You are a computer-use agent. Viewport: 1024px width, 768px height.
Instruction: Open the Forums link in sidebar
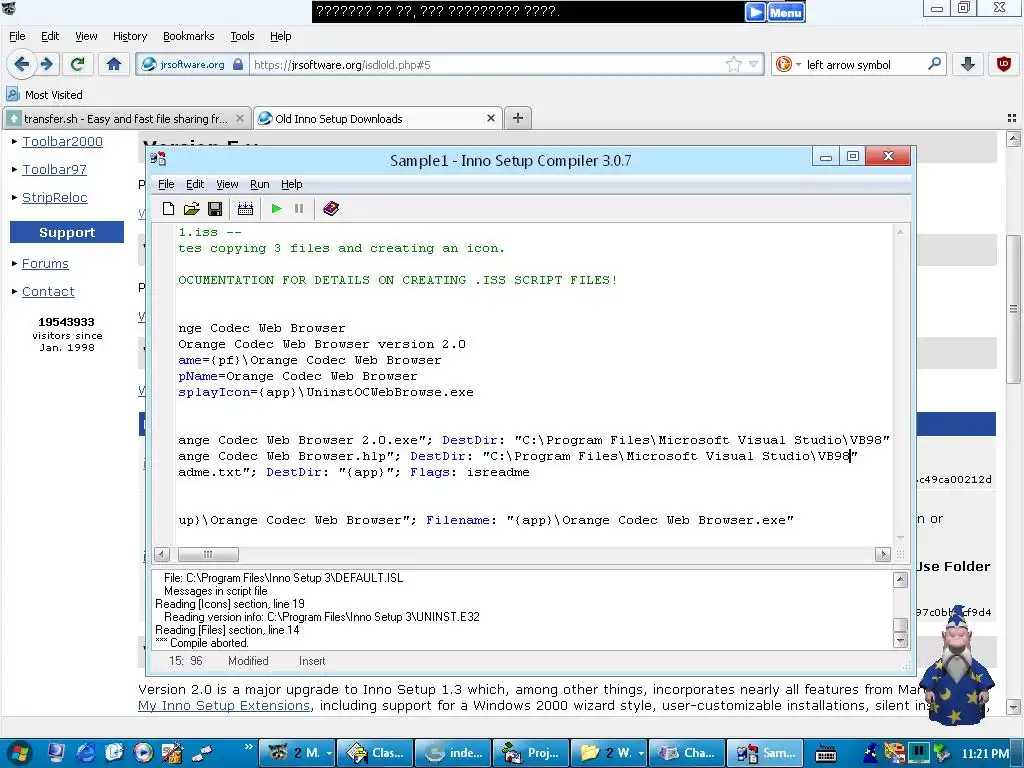tap(45, 264)
